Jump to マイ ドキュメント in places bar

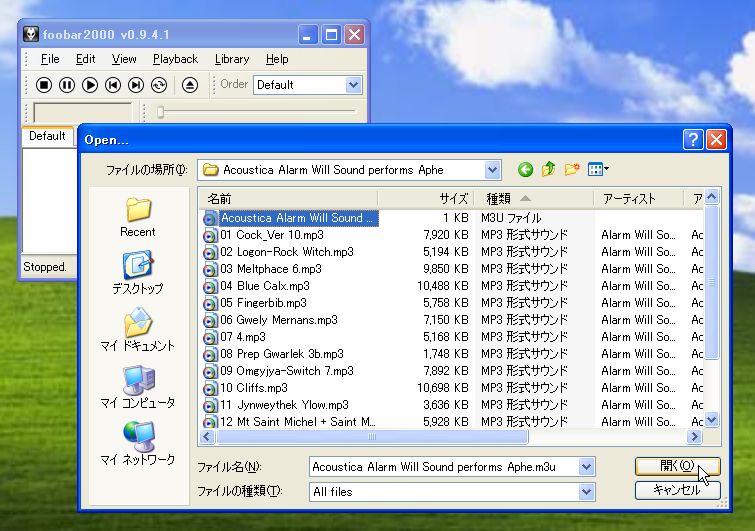point(138,329)
